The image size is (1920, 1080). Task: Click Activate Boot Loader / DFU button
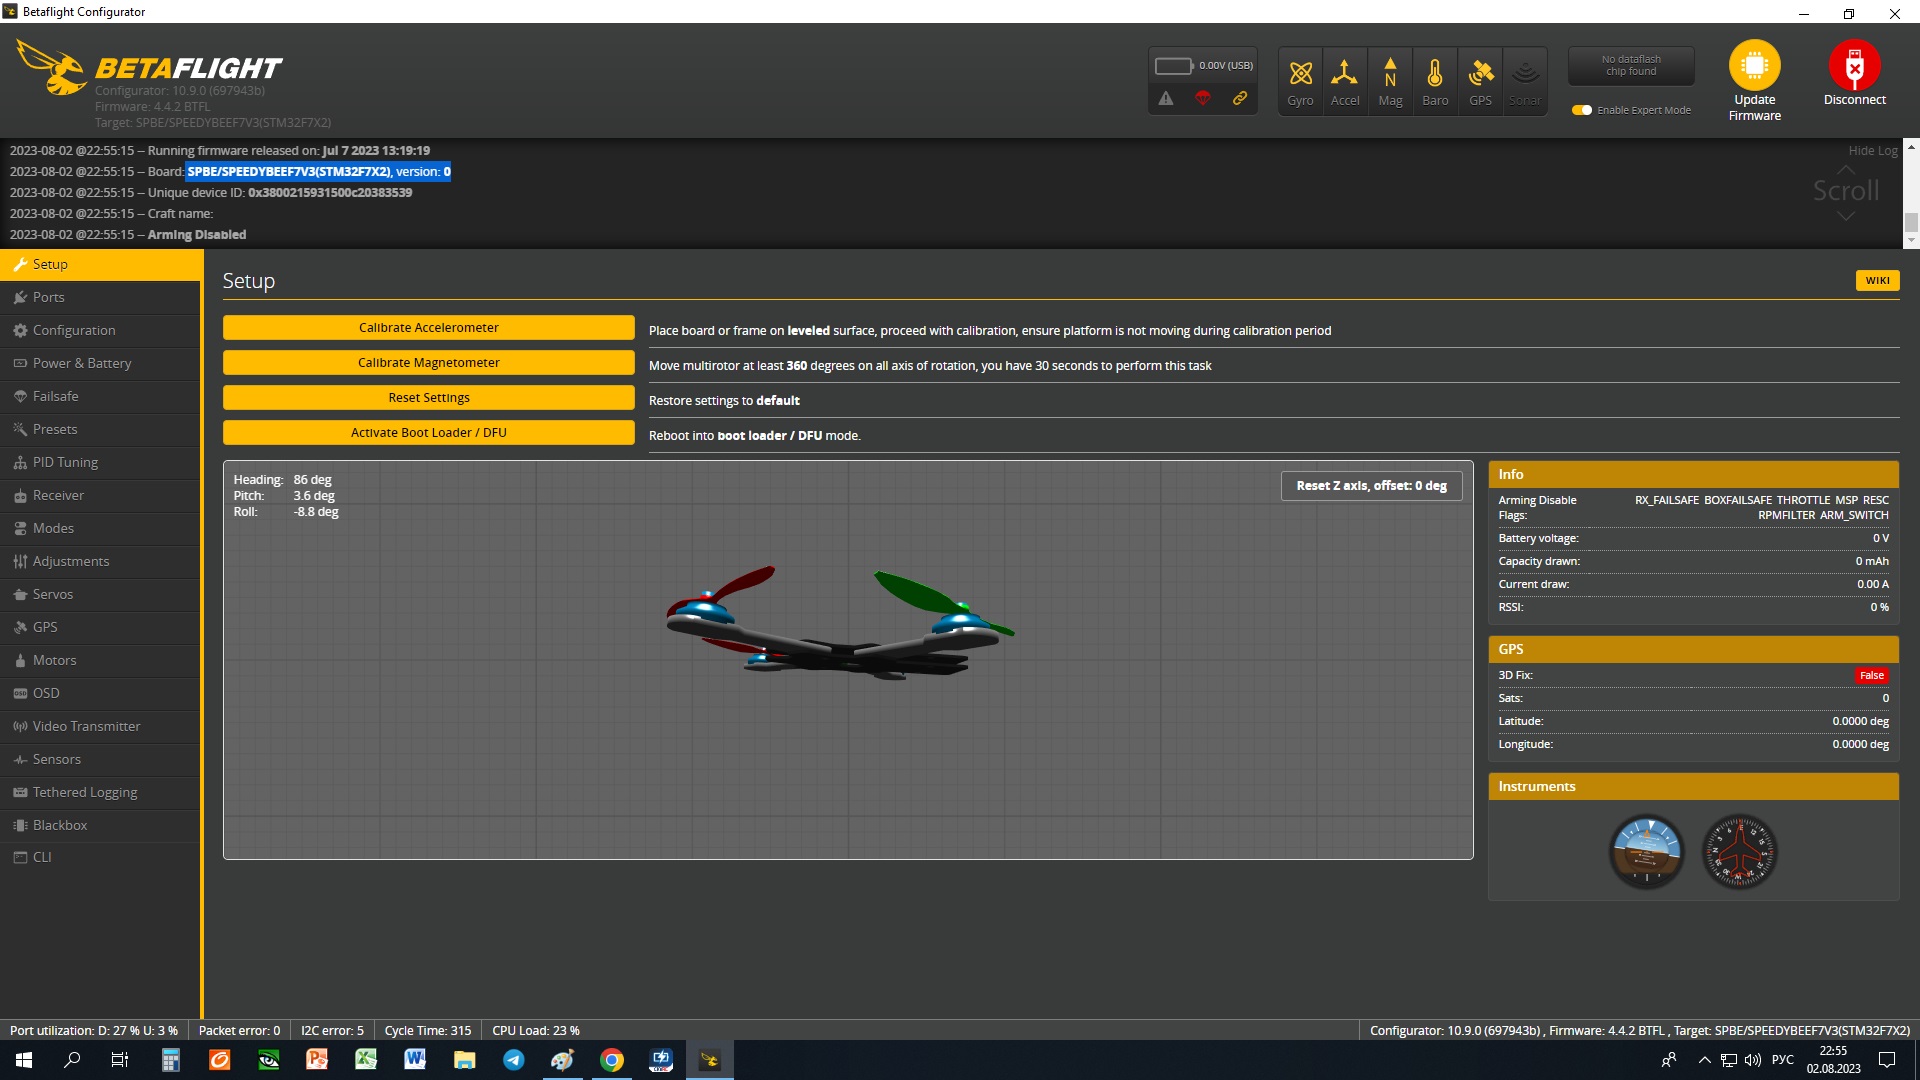coord(428,432)
